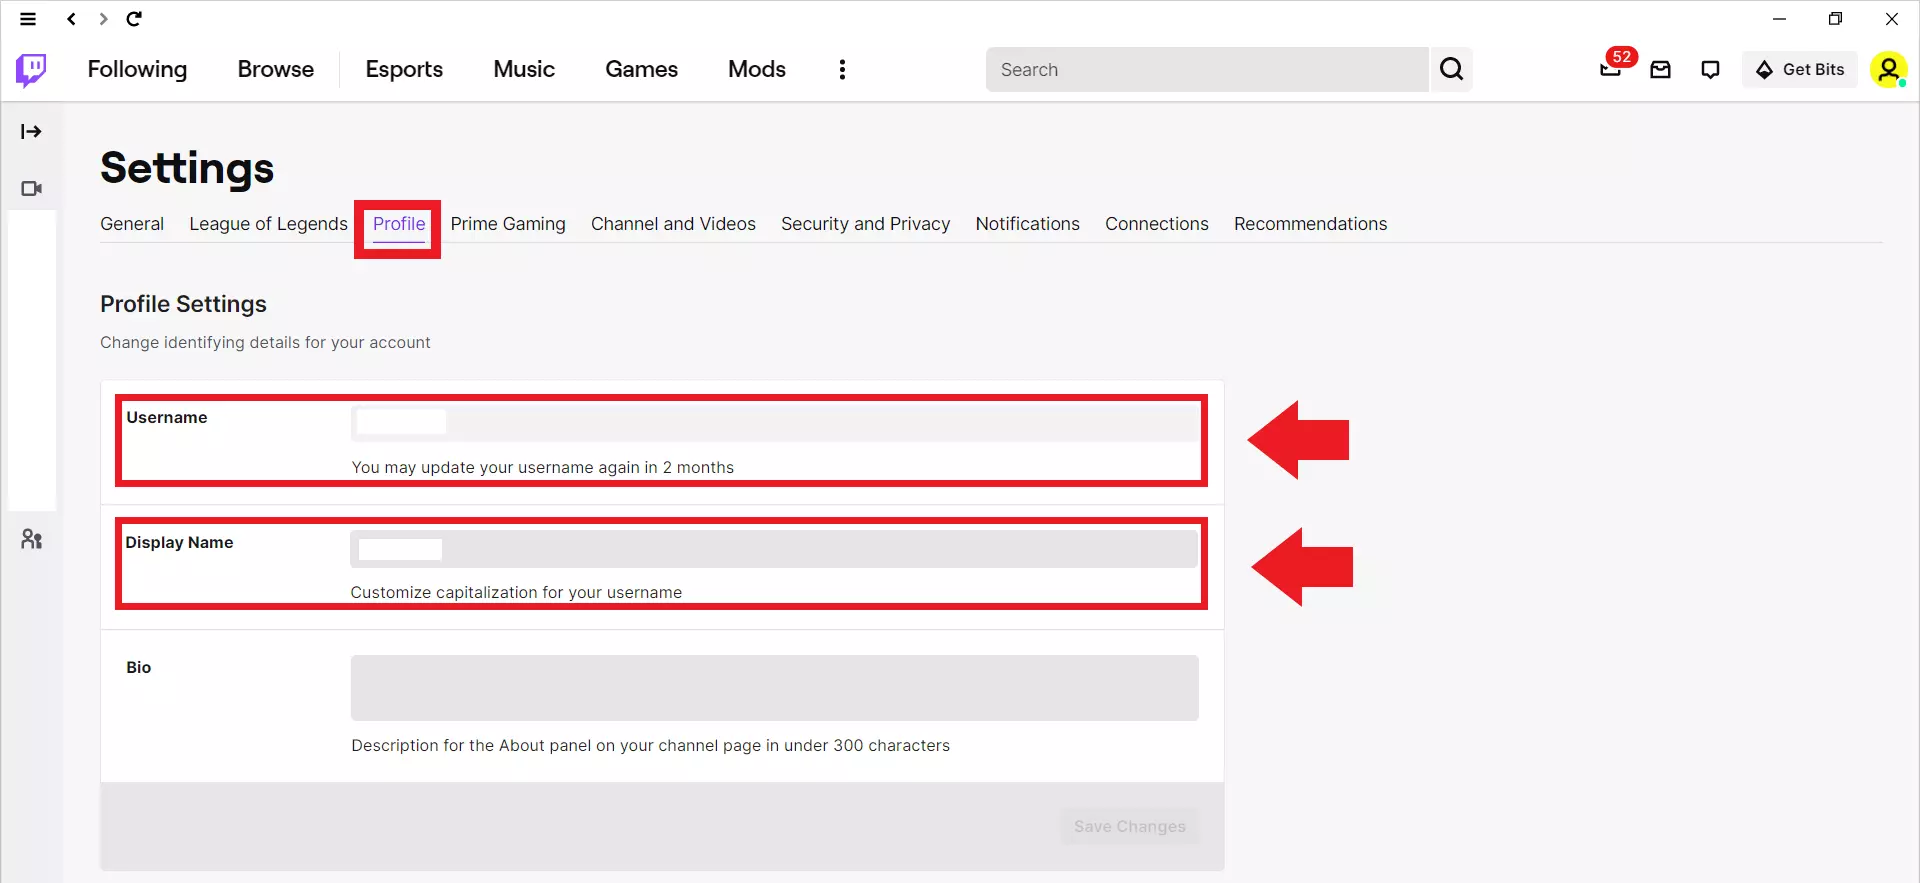
Task: Click the Bio description hint text
Action: [651, 745]
